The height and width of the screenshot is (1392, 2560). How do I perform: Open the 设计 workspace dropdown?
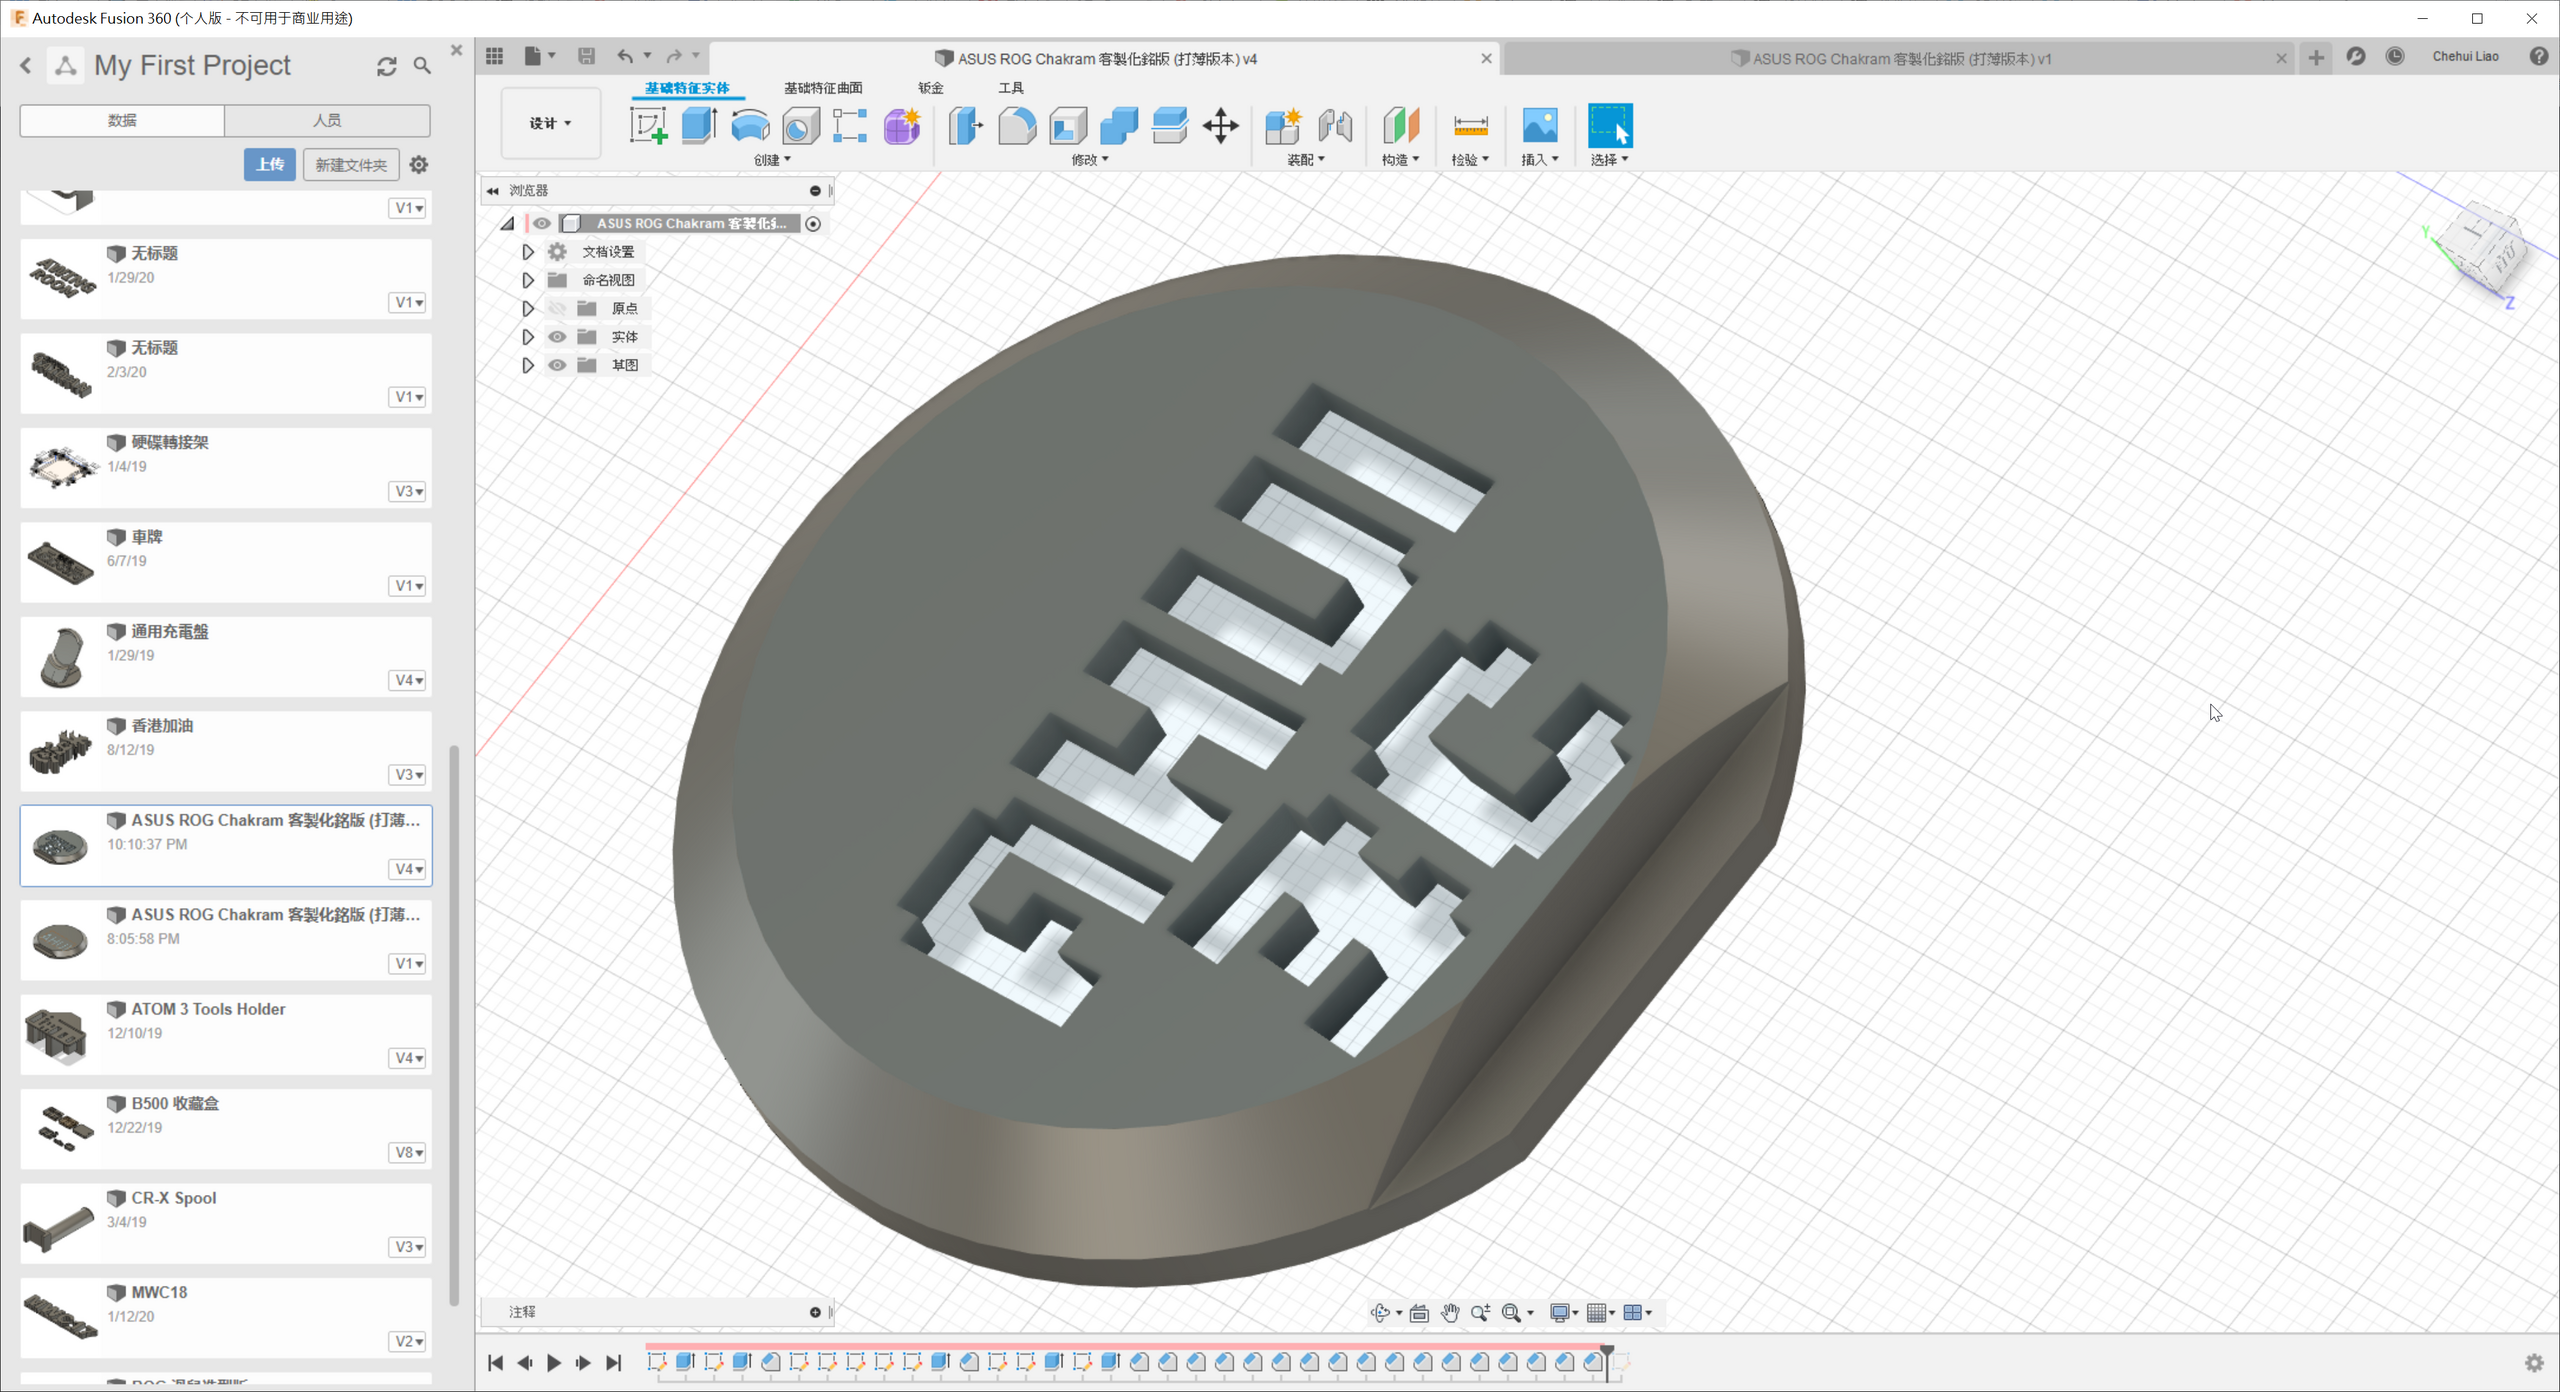coord(550,123)
